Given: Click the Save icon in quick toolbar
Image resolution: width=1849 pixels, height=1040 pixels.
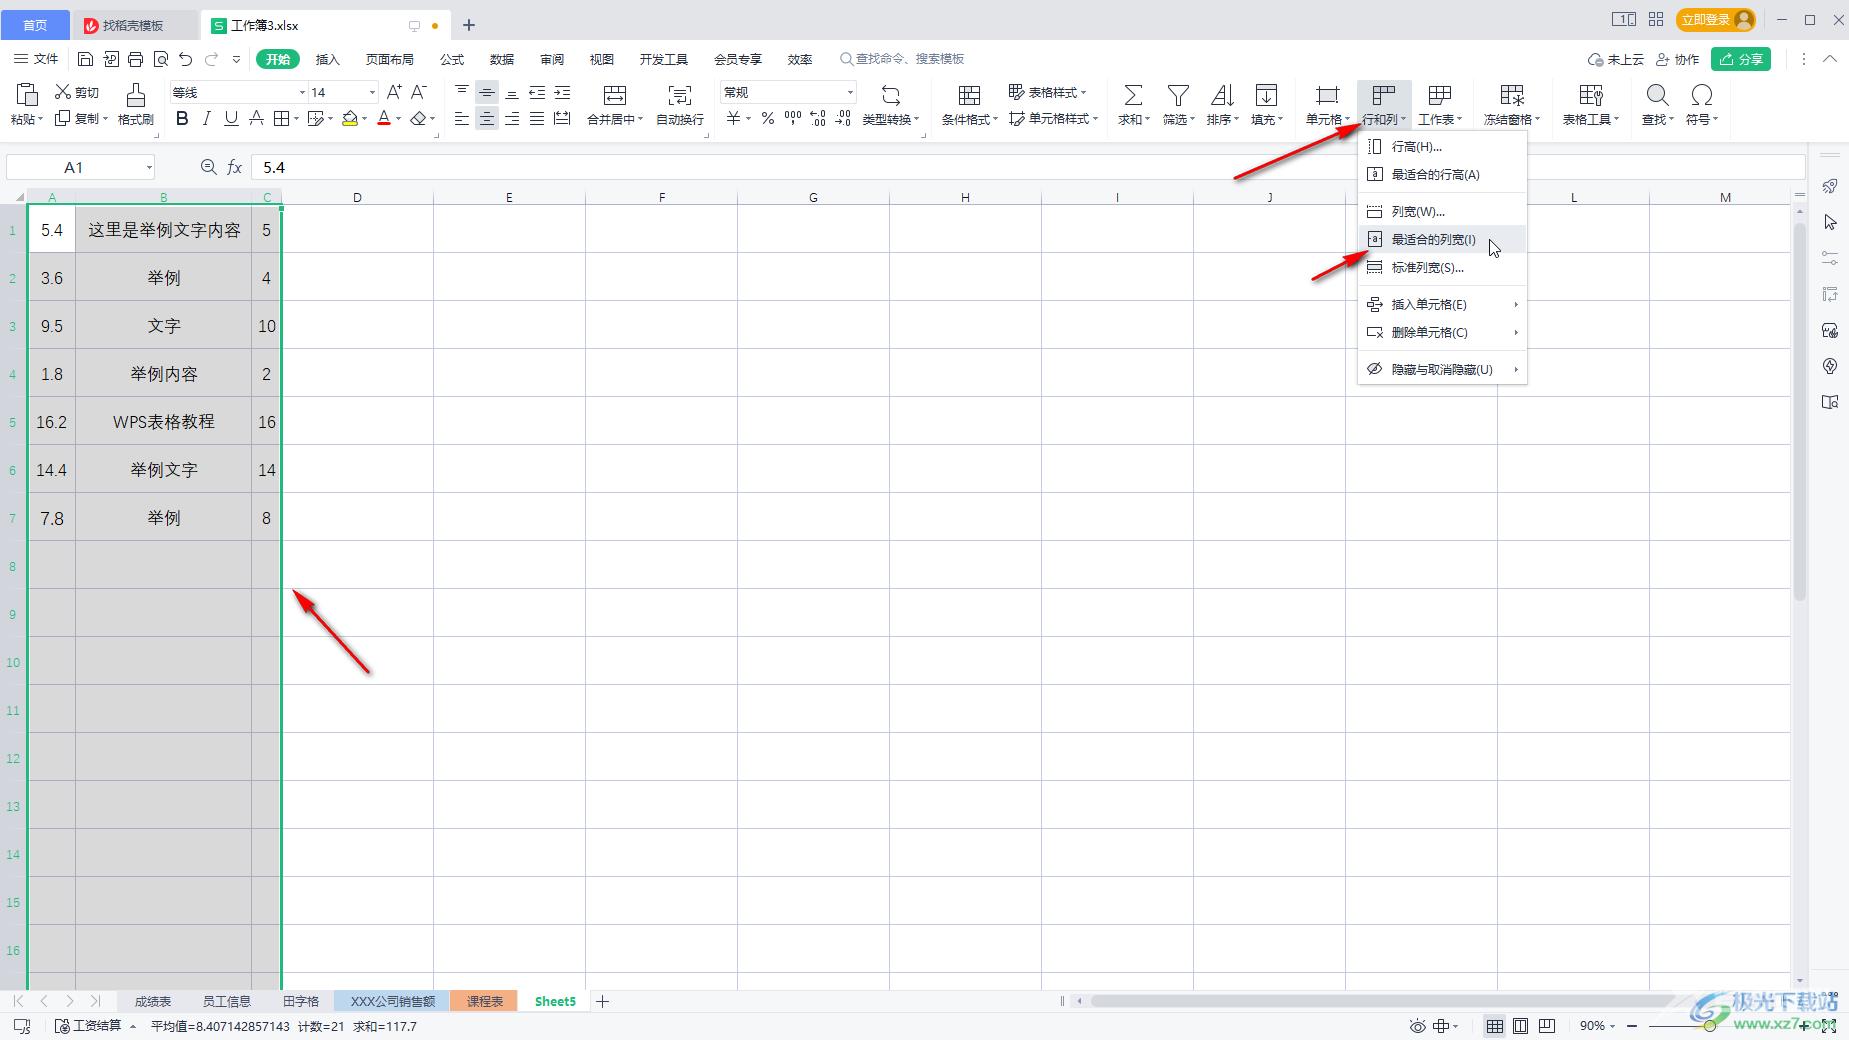Looking at the screenshot, I should (85, 59).
